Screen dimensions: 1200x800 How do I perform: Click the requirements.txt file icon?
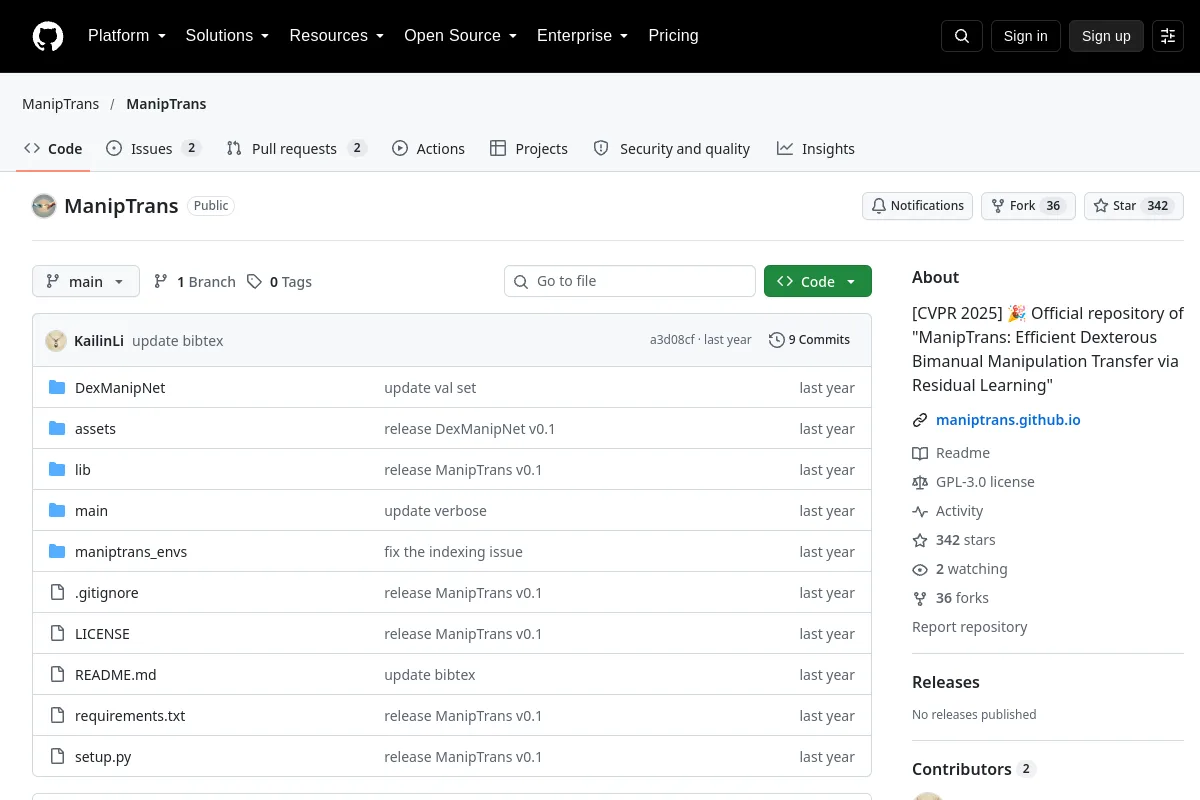click(57, 716)
